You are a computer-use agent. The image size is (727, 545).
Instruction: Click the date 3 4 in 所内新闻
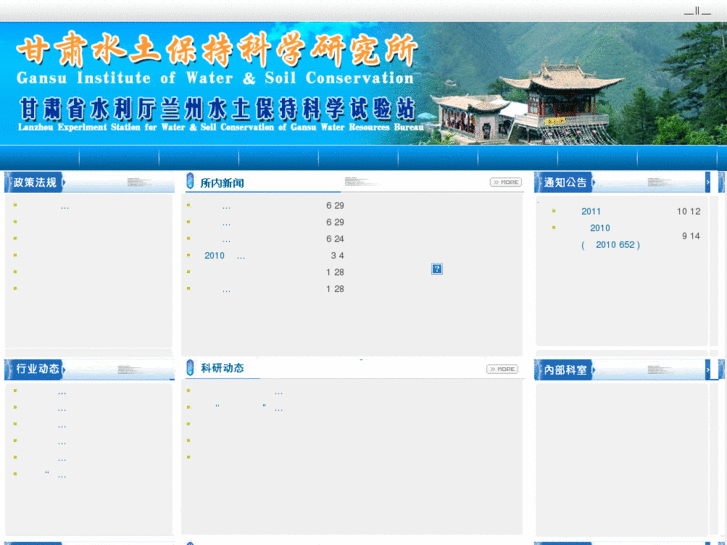pos(337,256)
